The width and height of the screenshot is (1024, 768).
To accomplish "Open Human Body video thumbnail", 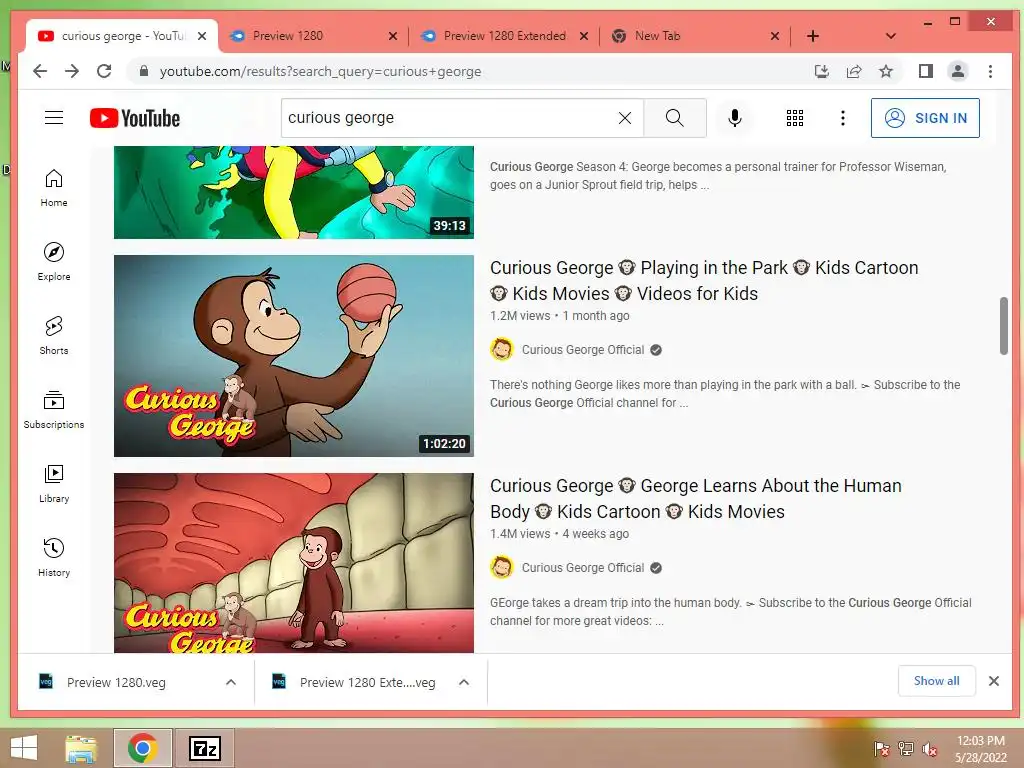I will tap(294, 563).
